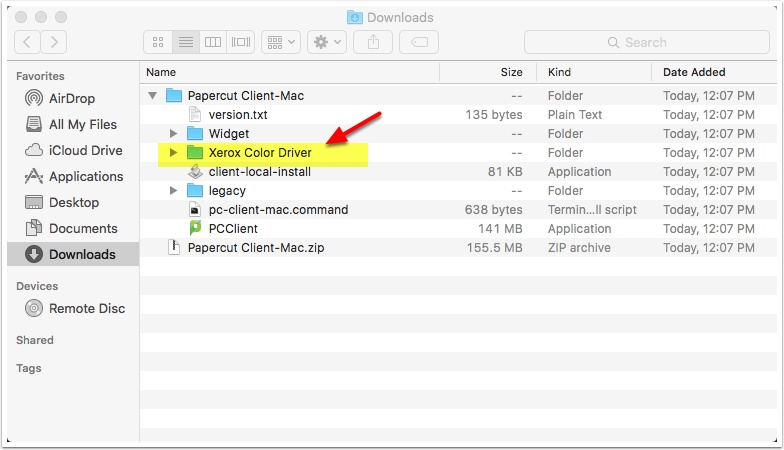Click the Plain Text kind cell

[575, 114]
